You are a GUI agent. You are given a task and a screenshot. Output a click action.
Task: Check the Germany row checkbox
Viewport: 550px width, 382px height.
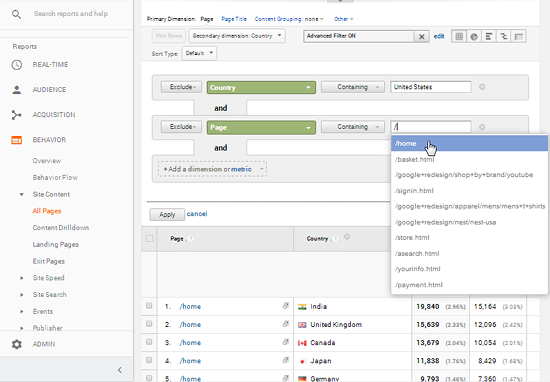pos(149,378)
